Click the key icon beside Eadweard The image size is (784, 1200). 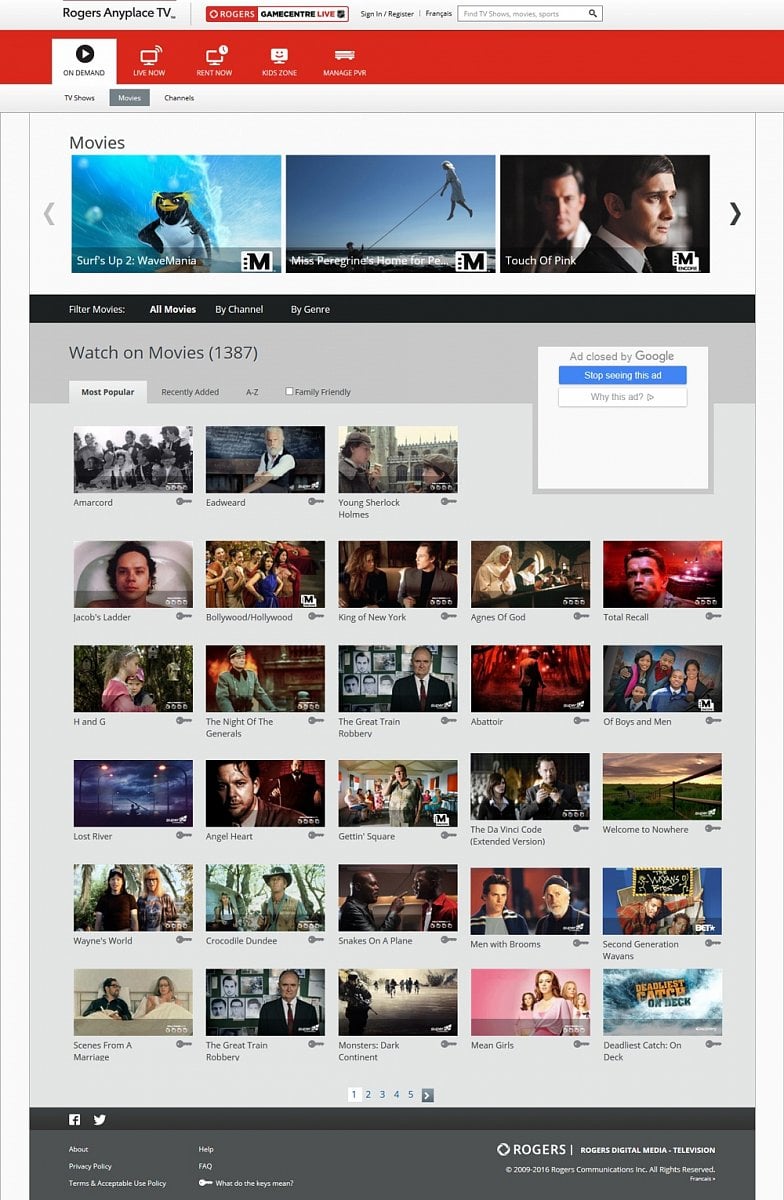tap(316, 501)
